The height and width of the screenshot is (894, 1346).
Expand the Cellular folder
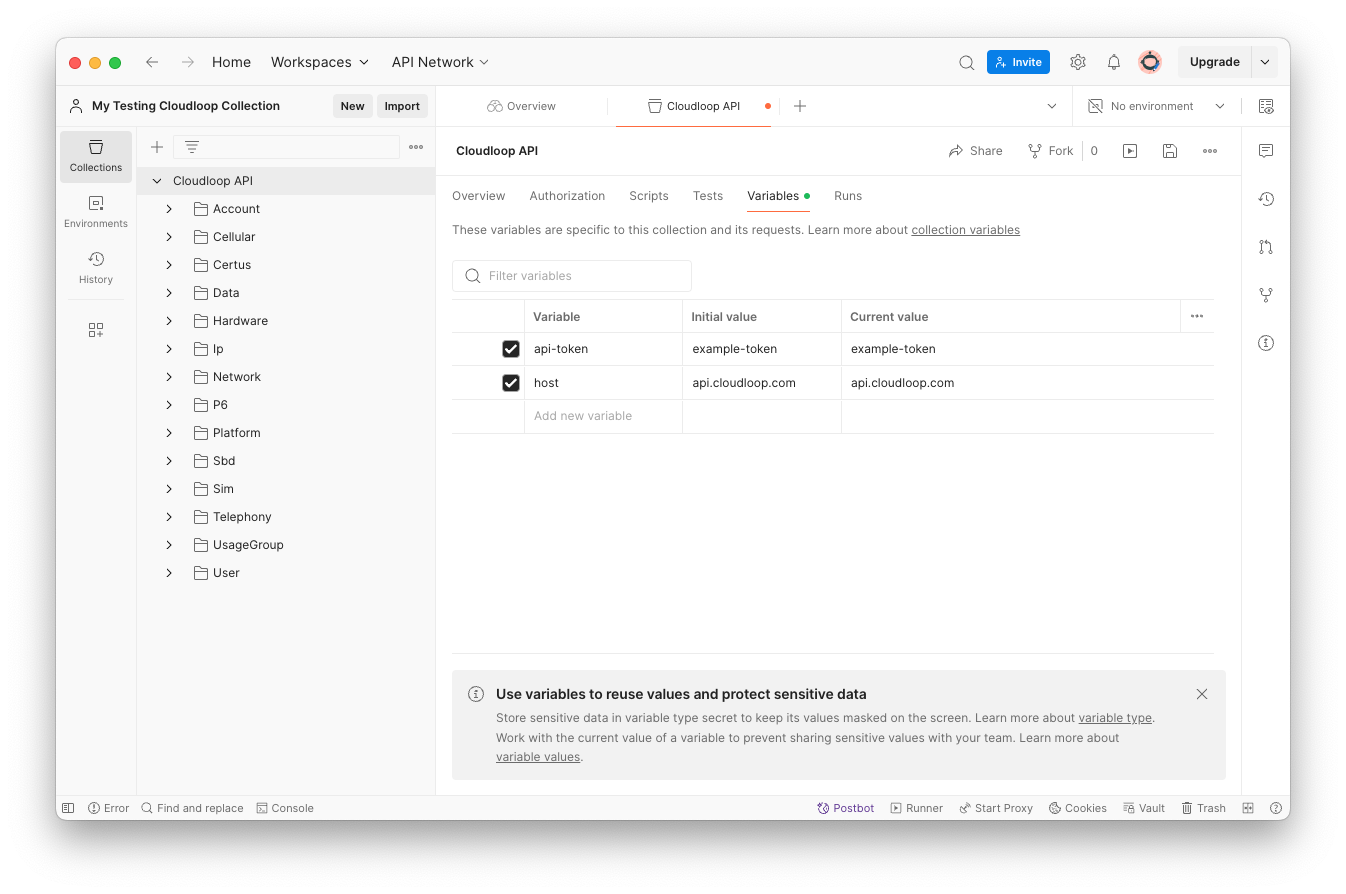pyautogui.click(x=169, y=237)
